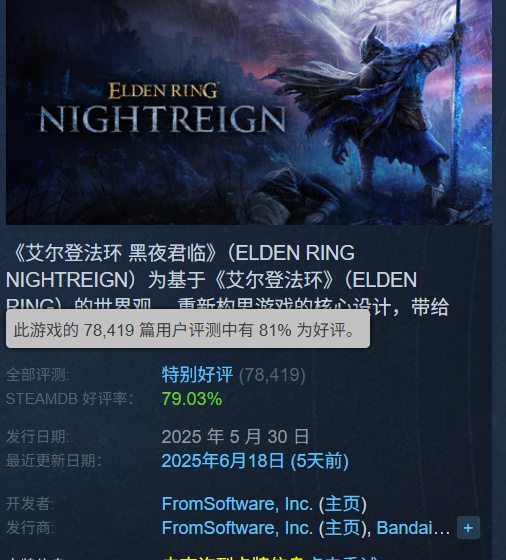Click the 最近更新日期 label
Screen dimensions: 506x560
click(x=54, y=461)
